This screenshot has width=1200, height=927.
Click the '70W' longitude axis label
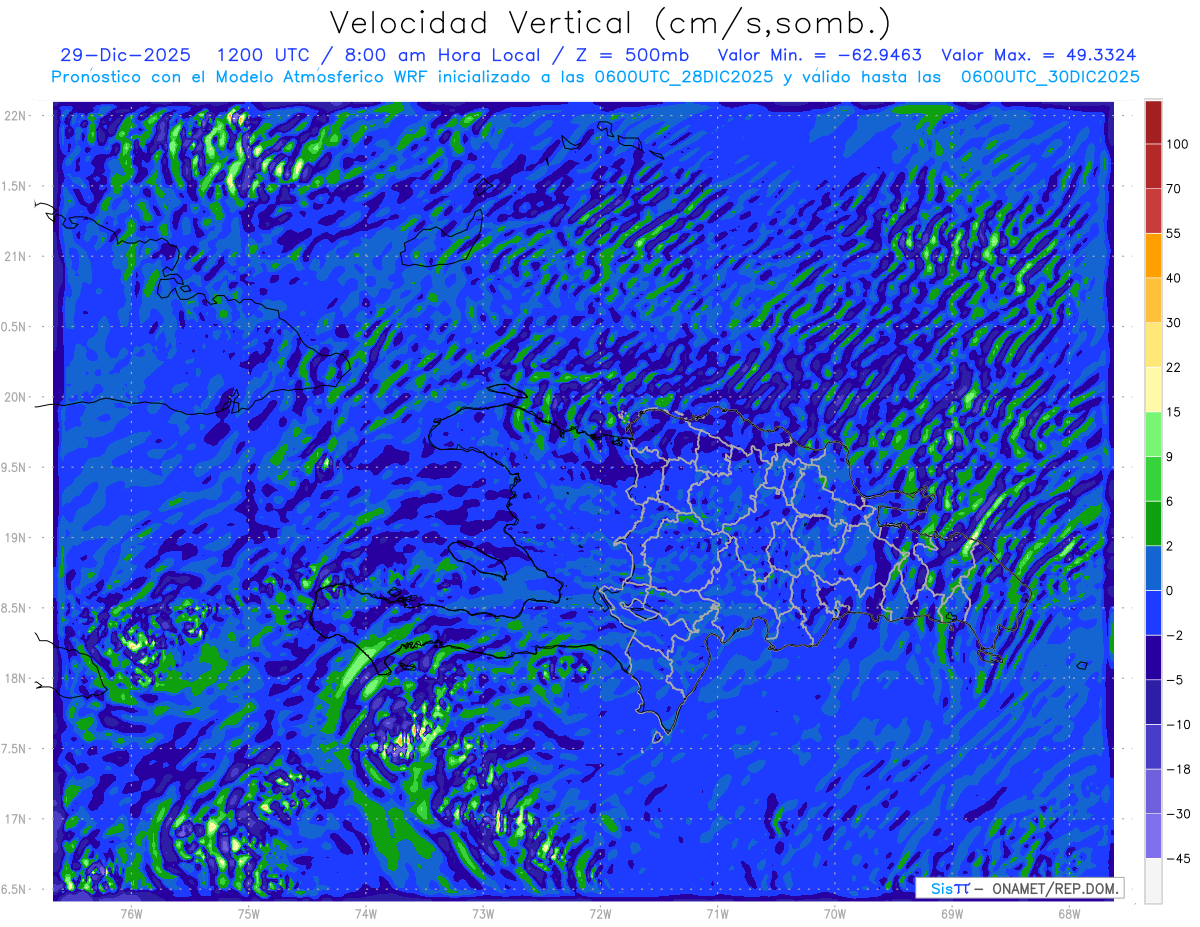835,913
